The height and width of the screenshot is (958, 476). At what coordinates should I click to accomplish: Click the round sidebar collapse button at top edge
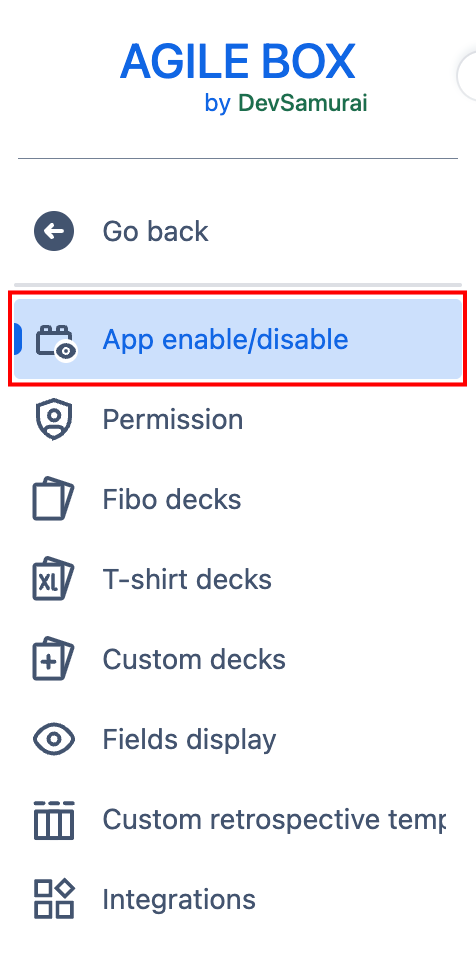click(x=467, y=76)
